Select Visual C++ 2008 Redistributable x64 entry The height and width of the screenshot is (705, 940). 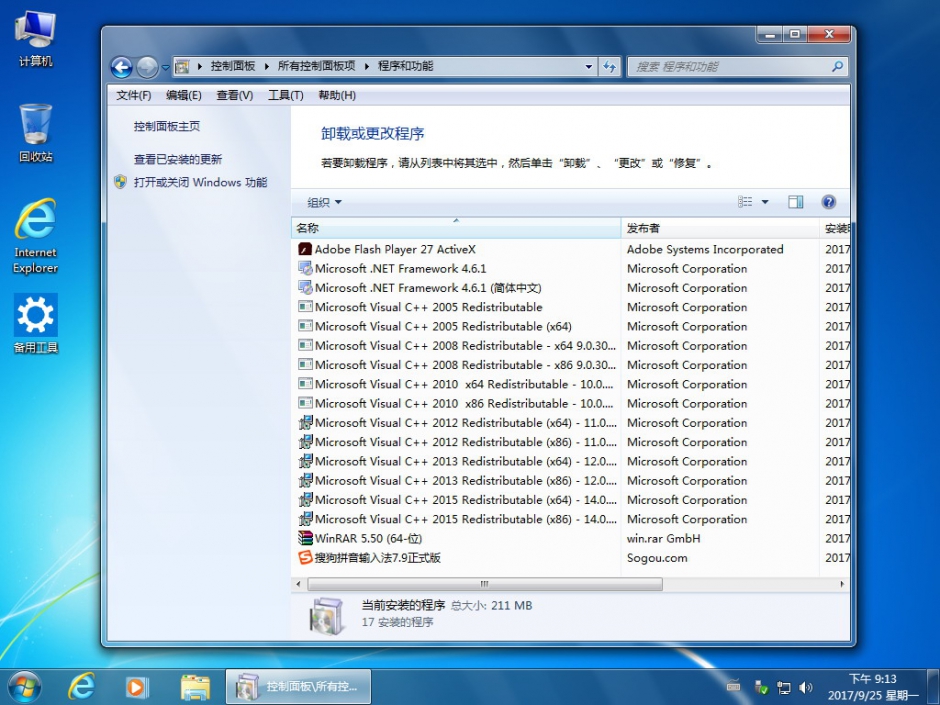click(x=457, y=346)
